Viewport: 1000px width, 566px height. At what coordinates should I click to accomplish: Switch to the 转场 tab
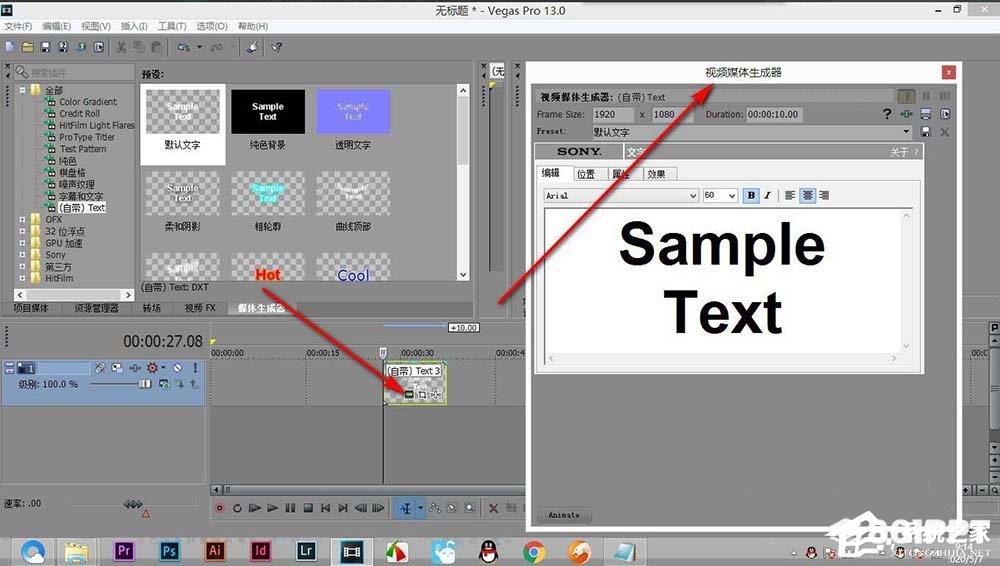click(x=152, y=308)
